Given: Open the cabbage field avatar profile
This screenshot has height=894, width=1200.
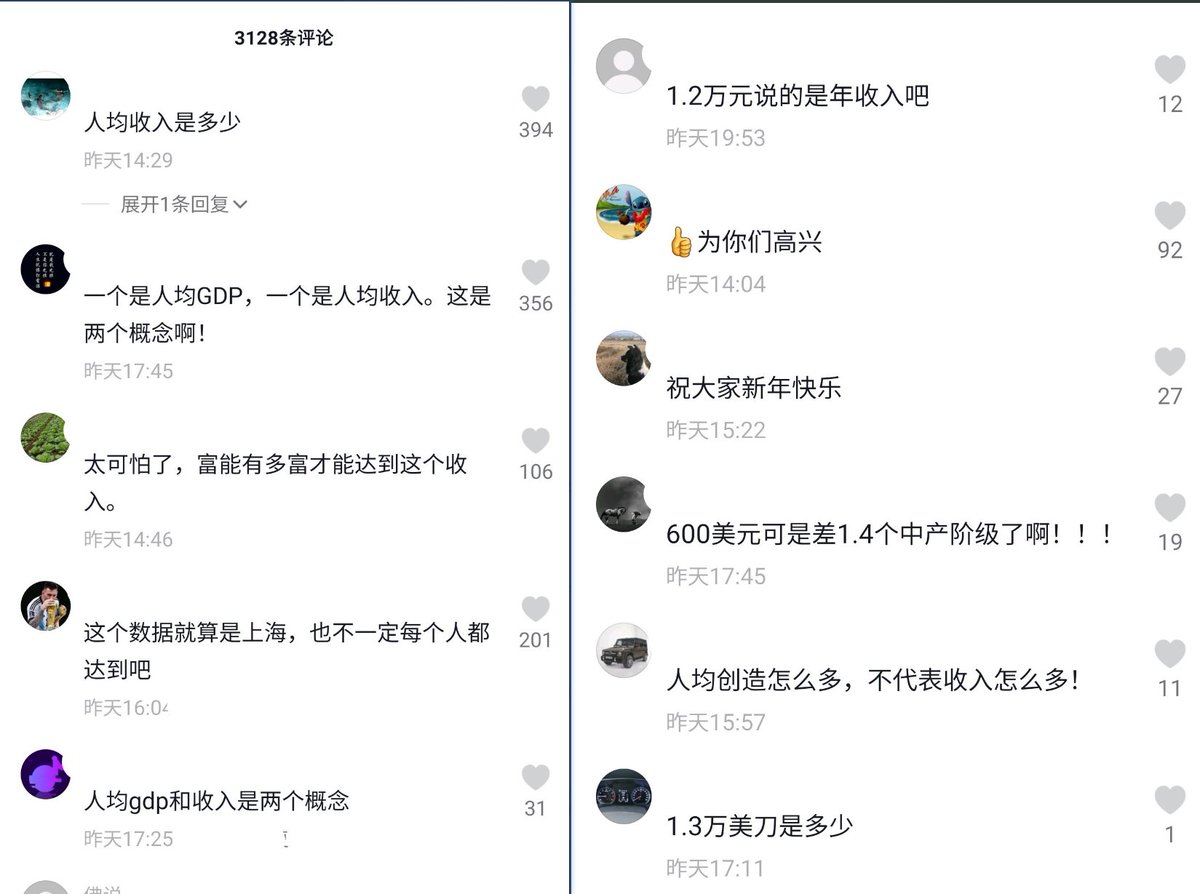Looking at the screenshot, I should [x=45, y=437].
